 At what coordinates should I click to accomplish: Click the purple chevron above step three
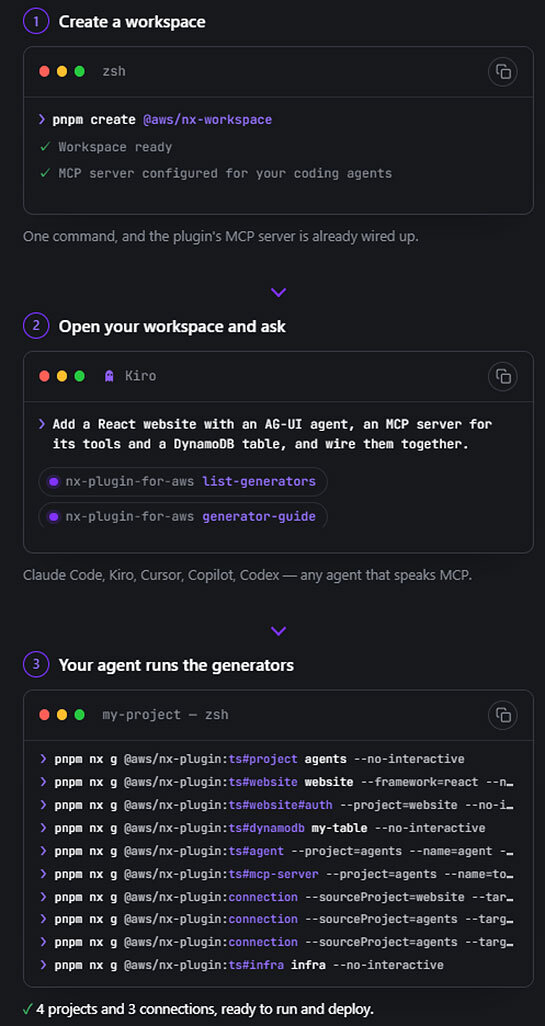pyautogui.click(x=279, y=631)
